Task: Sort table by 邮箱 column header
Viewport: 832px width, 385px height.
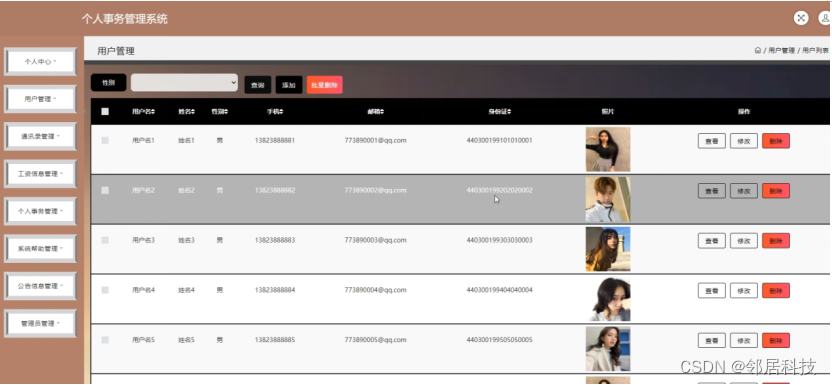Action: tap(376, 112)
